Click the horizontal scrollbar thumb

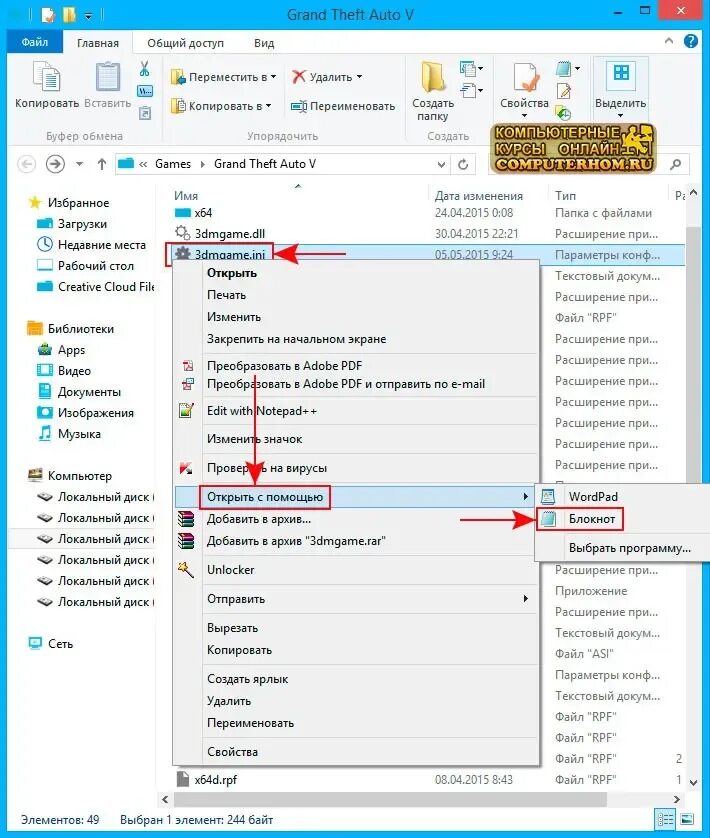[390, 800]
